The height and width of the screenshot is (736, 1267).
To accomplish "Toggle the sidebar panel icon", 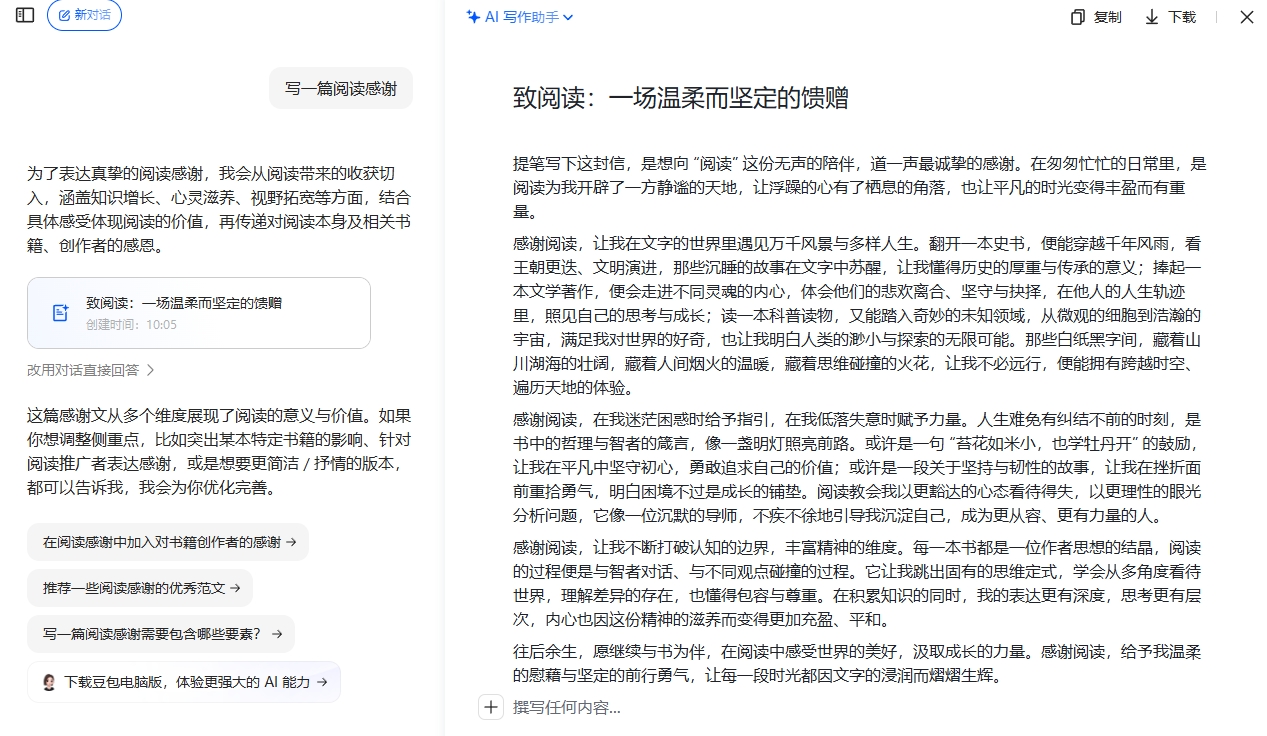I will [25, 16].
